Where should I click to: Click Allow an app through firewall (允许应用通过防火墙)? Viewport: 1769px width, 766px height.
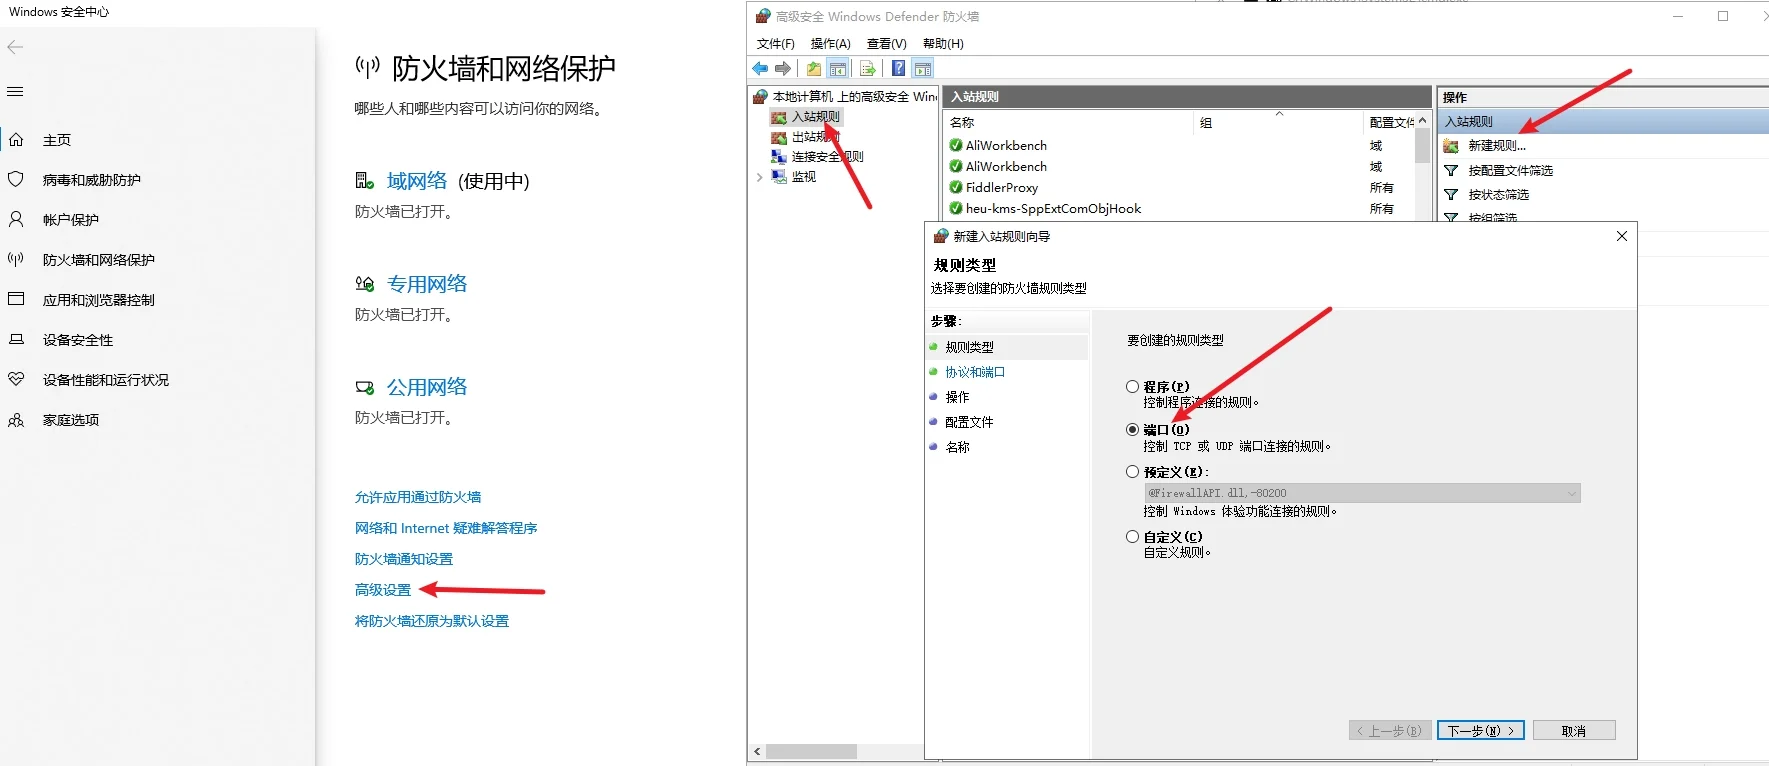point(418,497)
